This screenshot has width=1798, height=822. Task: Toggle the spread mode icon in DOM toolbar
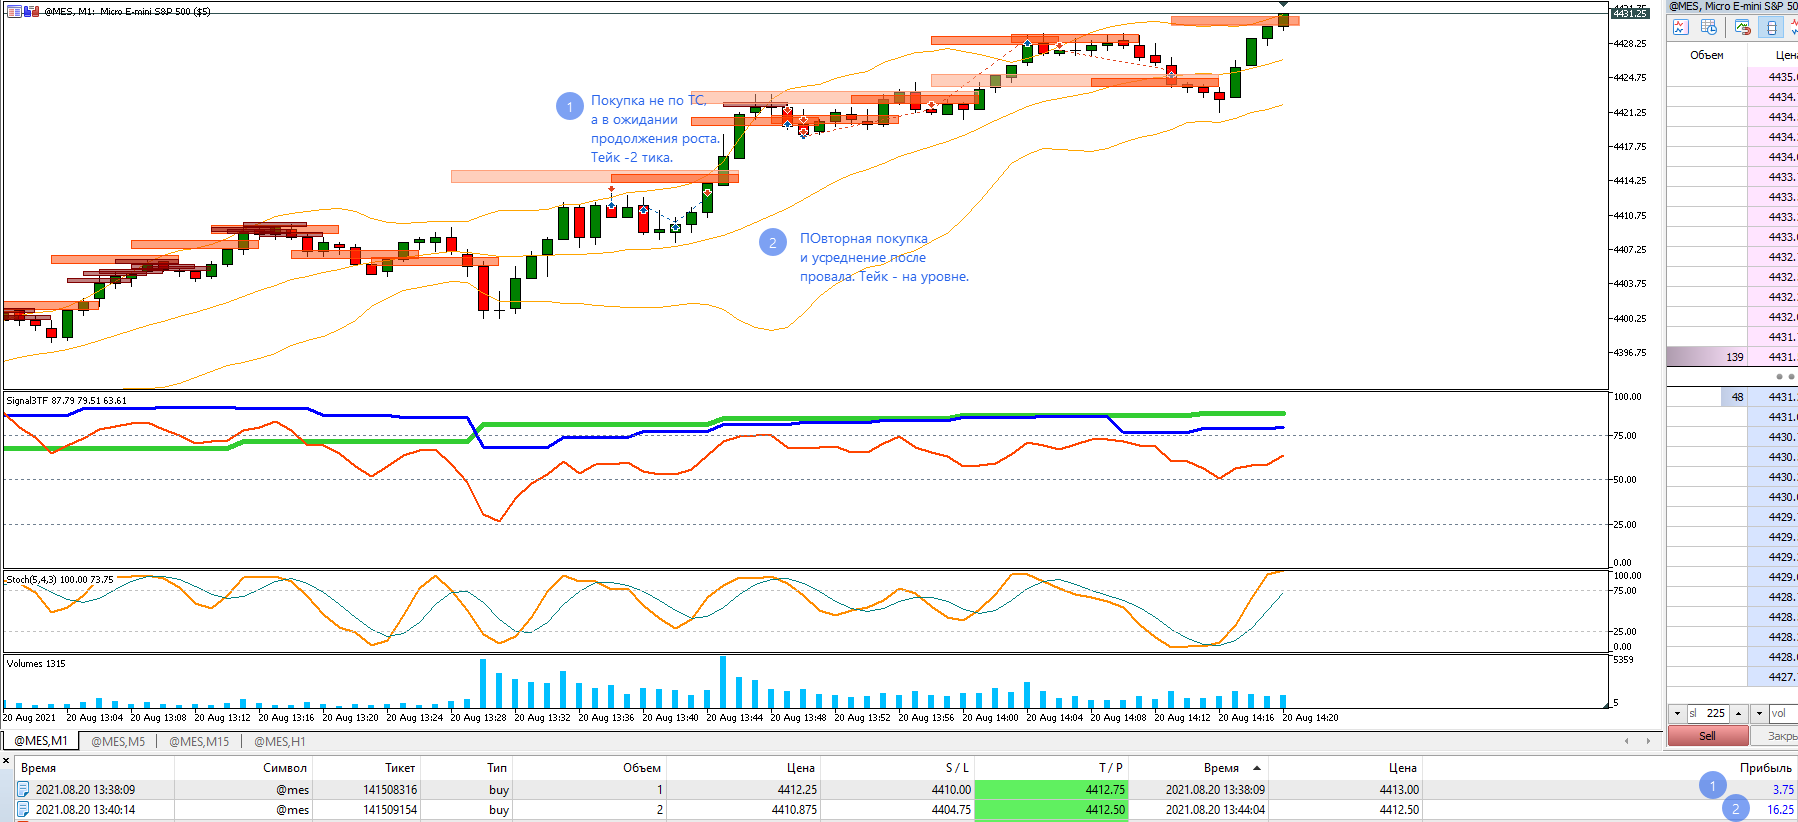click(x=1771, y=27)
